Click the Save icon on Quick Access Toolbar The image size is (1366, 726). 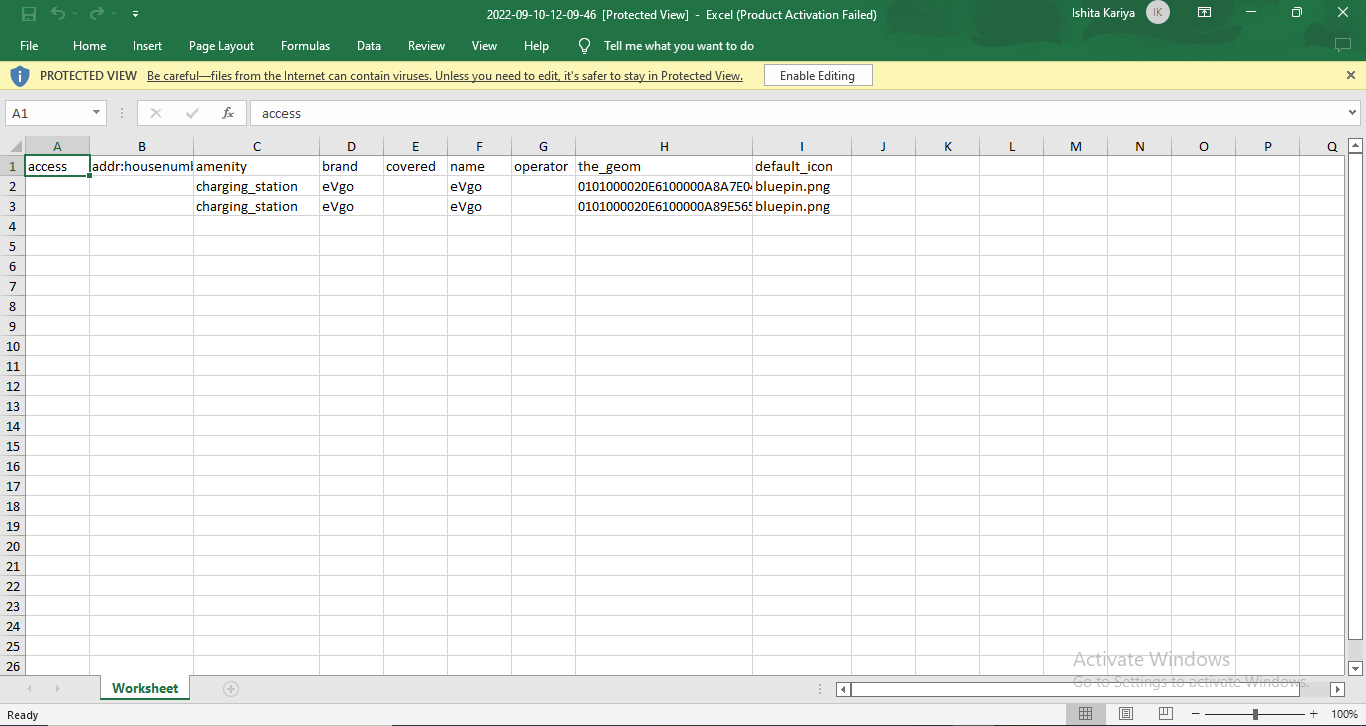point(28,13)
